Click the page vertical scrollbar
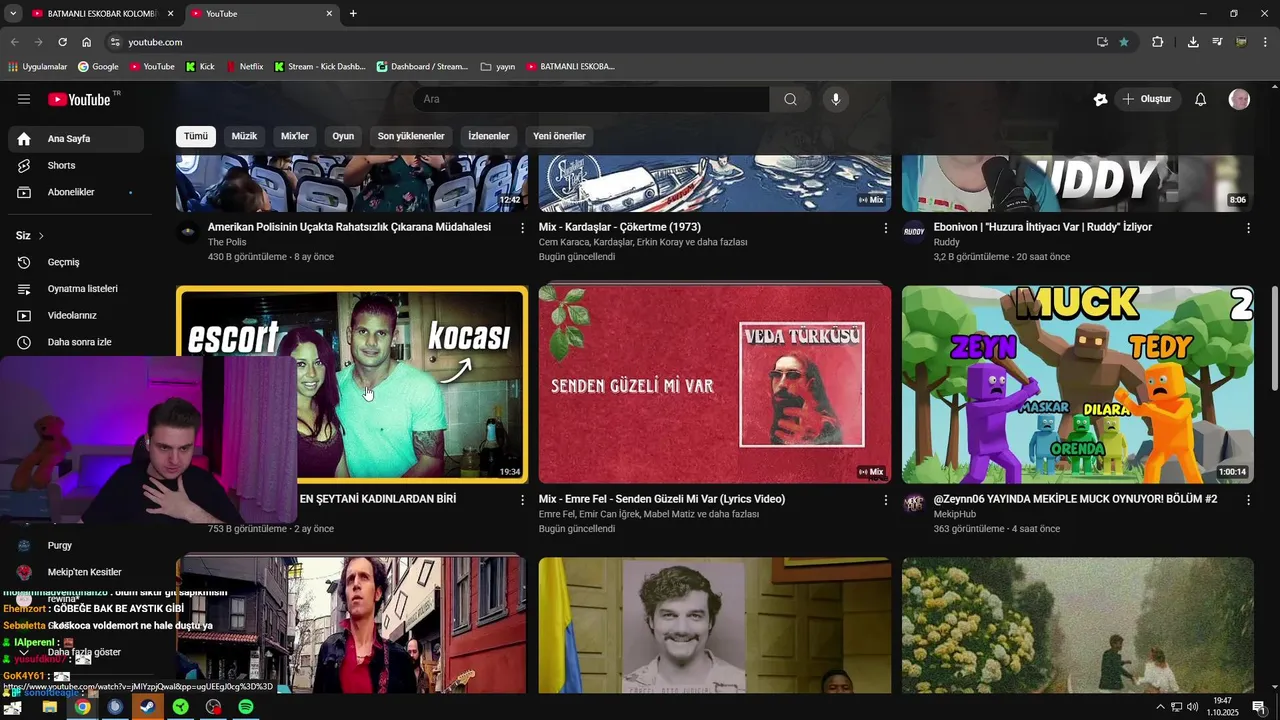Viewport: 1280px width, 720px height. pos(1274,340)
